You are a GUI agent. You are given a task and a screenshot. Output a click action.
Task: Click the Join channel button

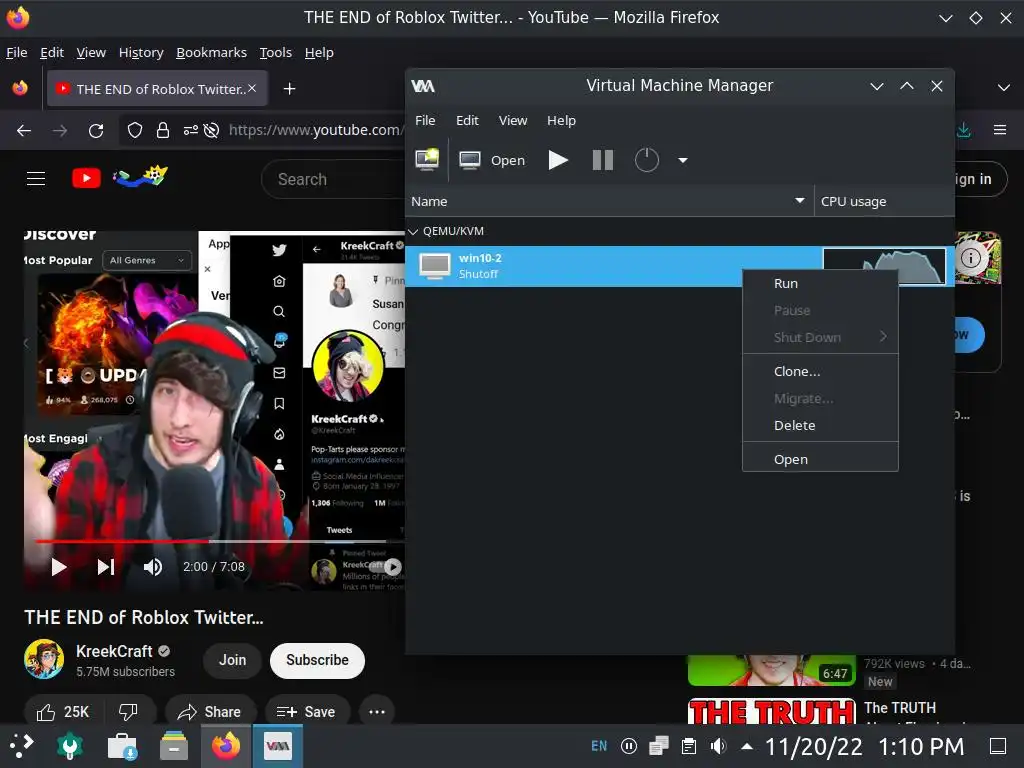coord(232,660)
